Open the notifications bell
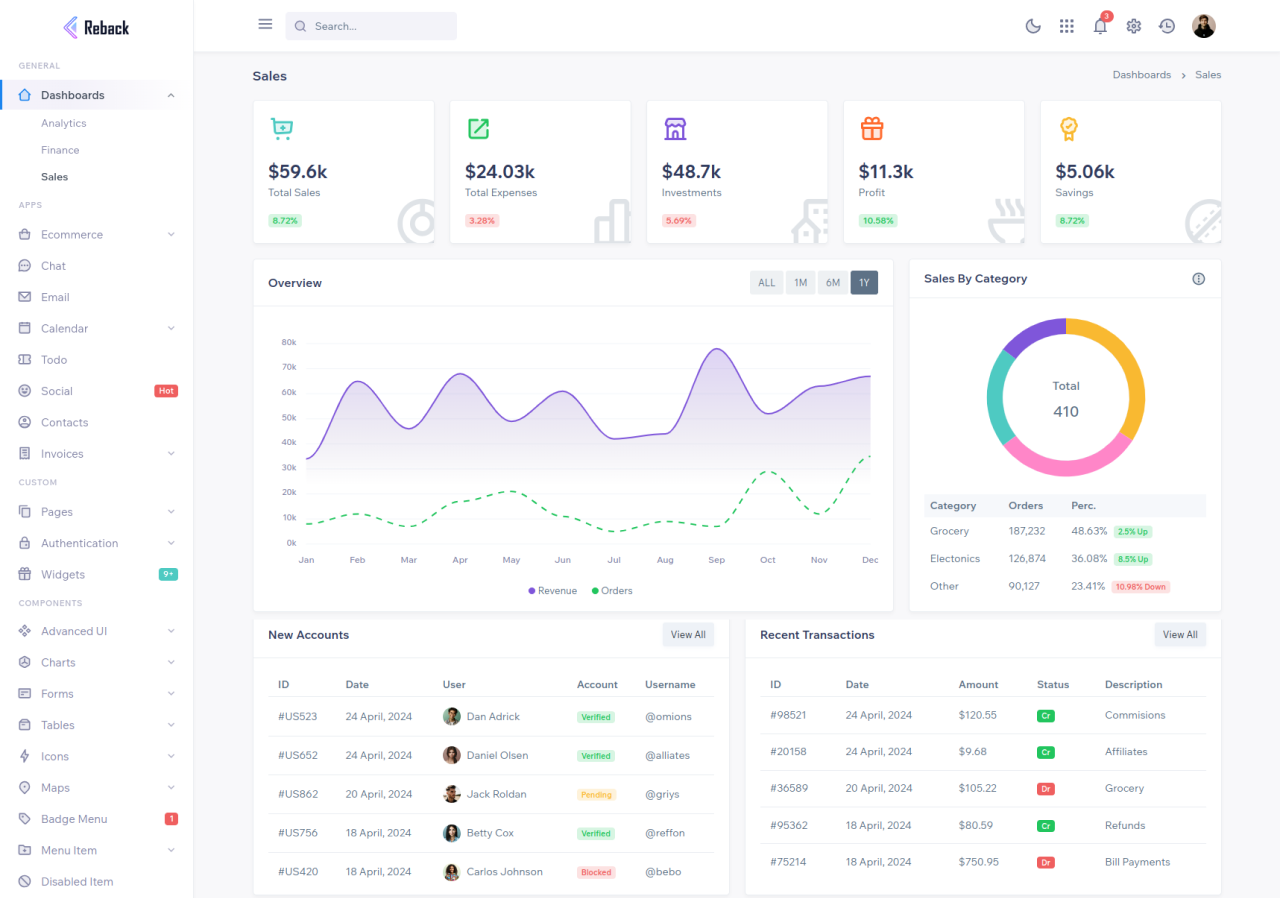This screenshot has height=898, width=1280. point(1100,26)
